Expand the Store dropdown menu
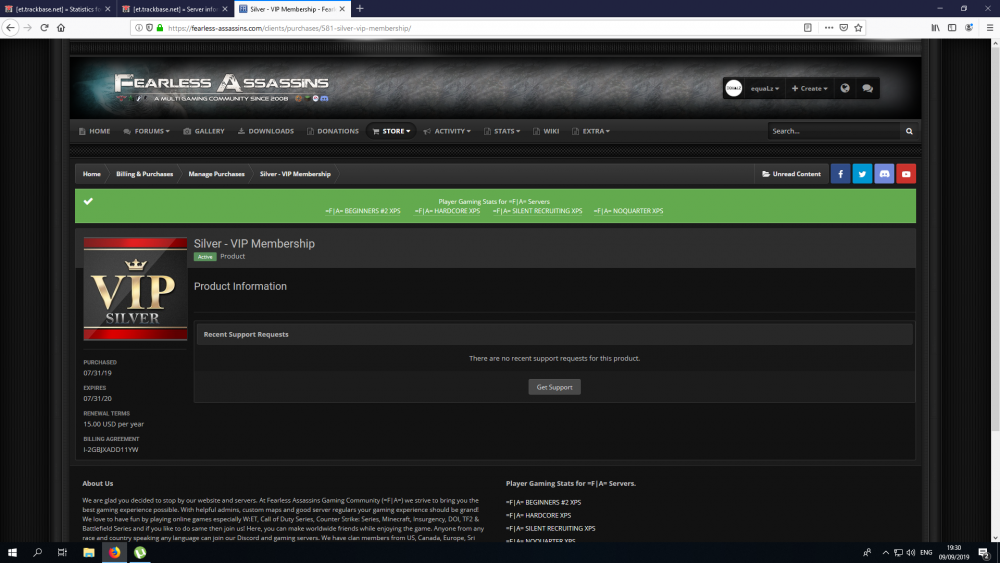Image resolution: width=1000 pixels, height=563 pixels. point(391,131)
